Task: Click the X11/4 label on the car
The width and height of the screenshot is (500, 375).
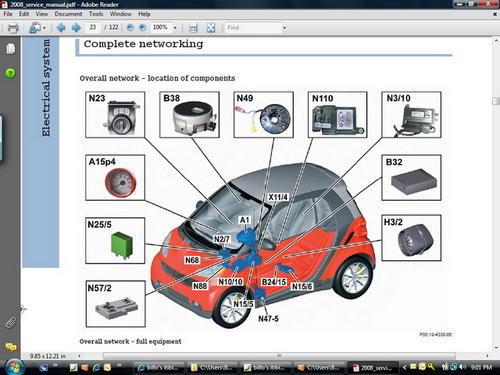Action: 278,197
